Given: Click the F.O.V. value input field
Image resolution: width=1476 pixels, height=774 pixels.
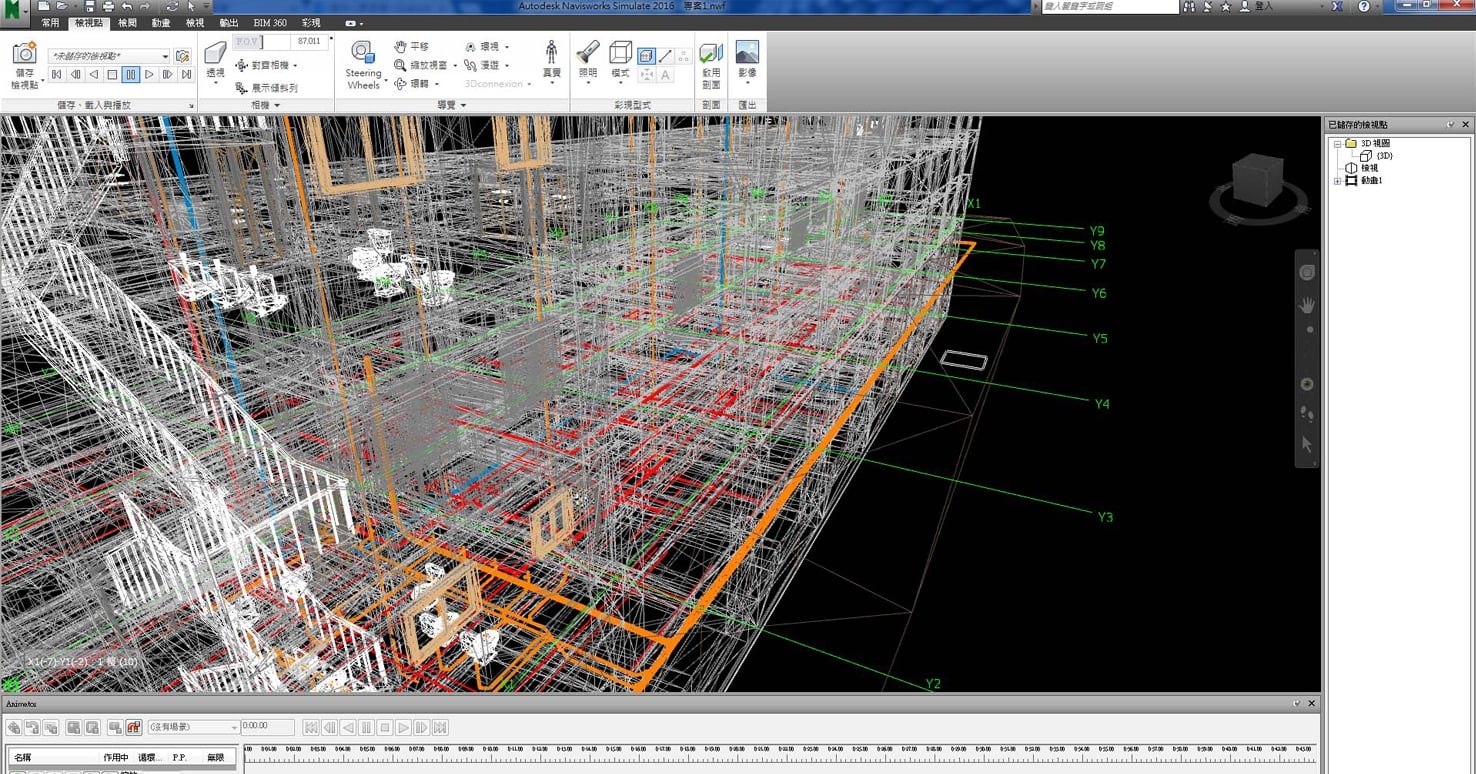Looking at the screenshot, I should pos(308,42).
